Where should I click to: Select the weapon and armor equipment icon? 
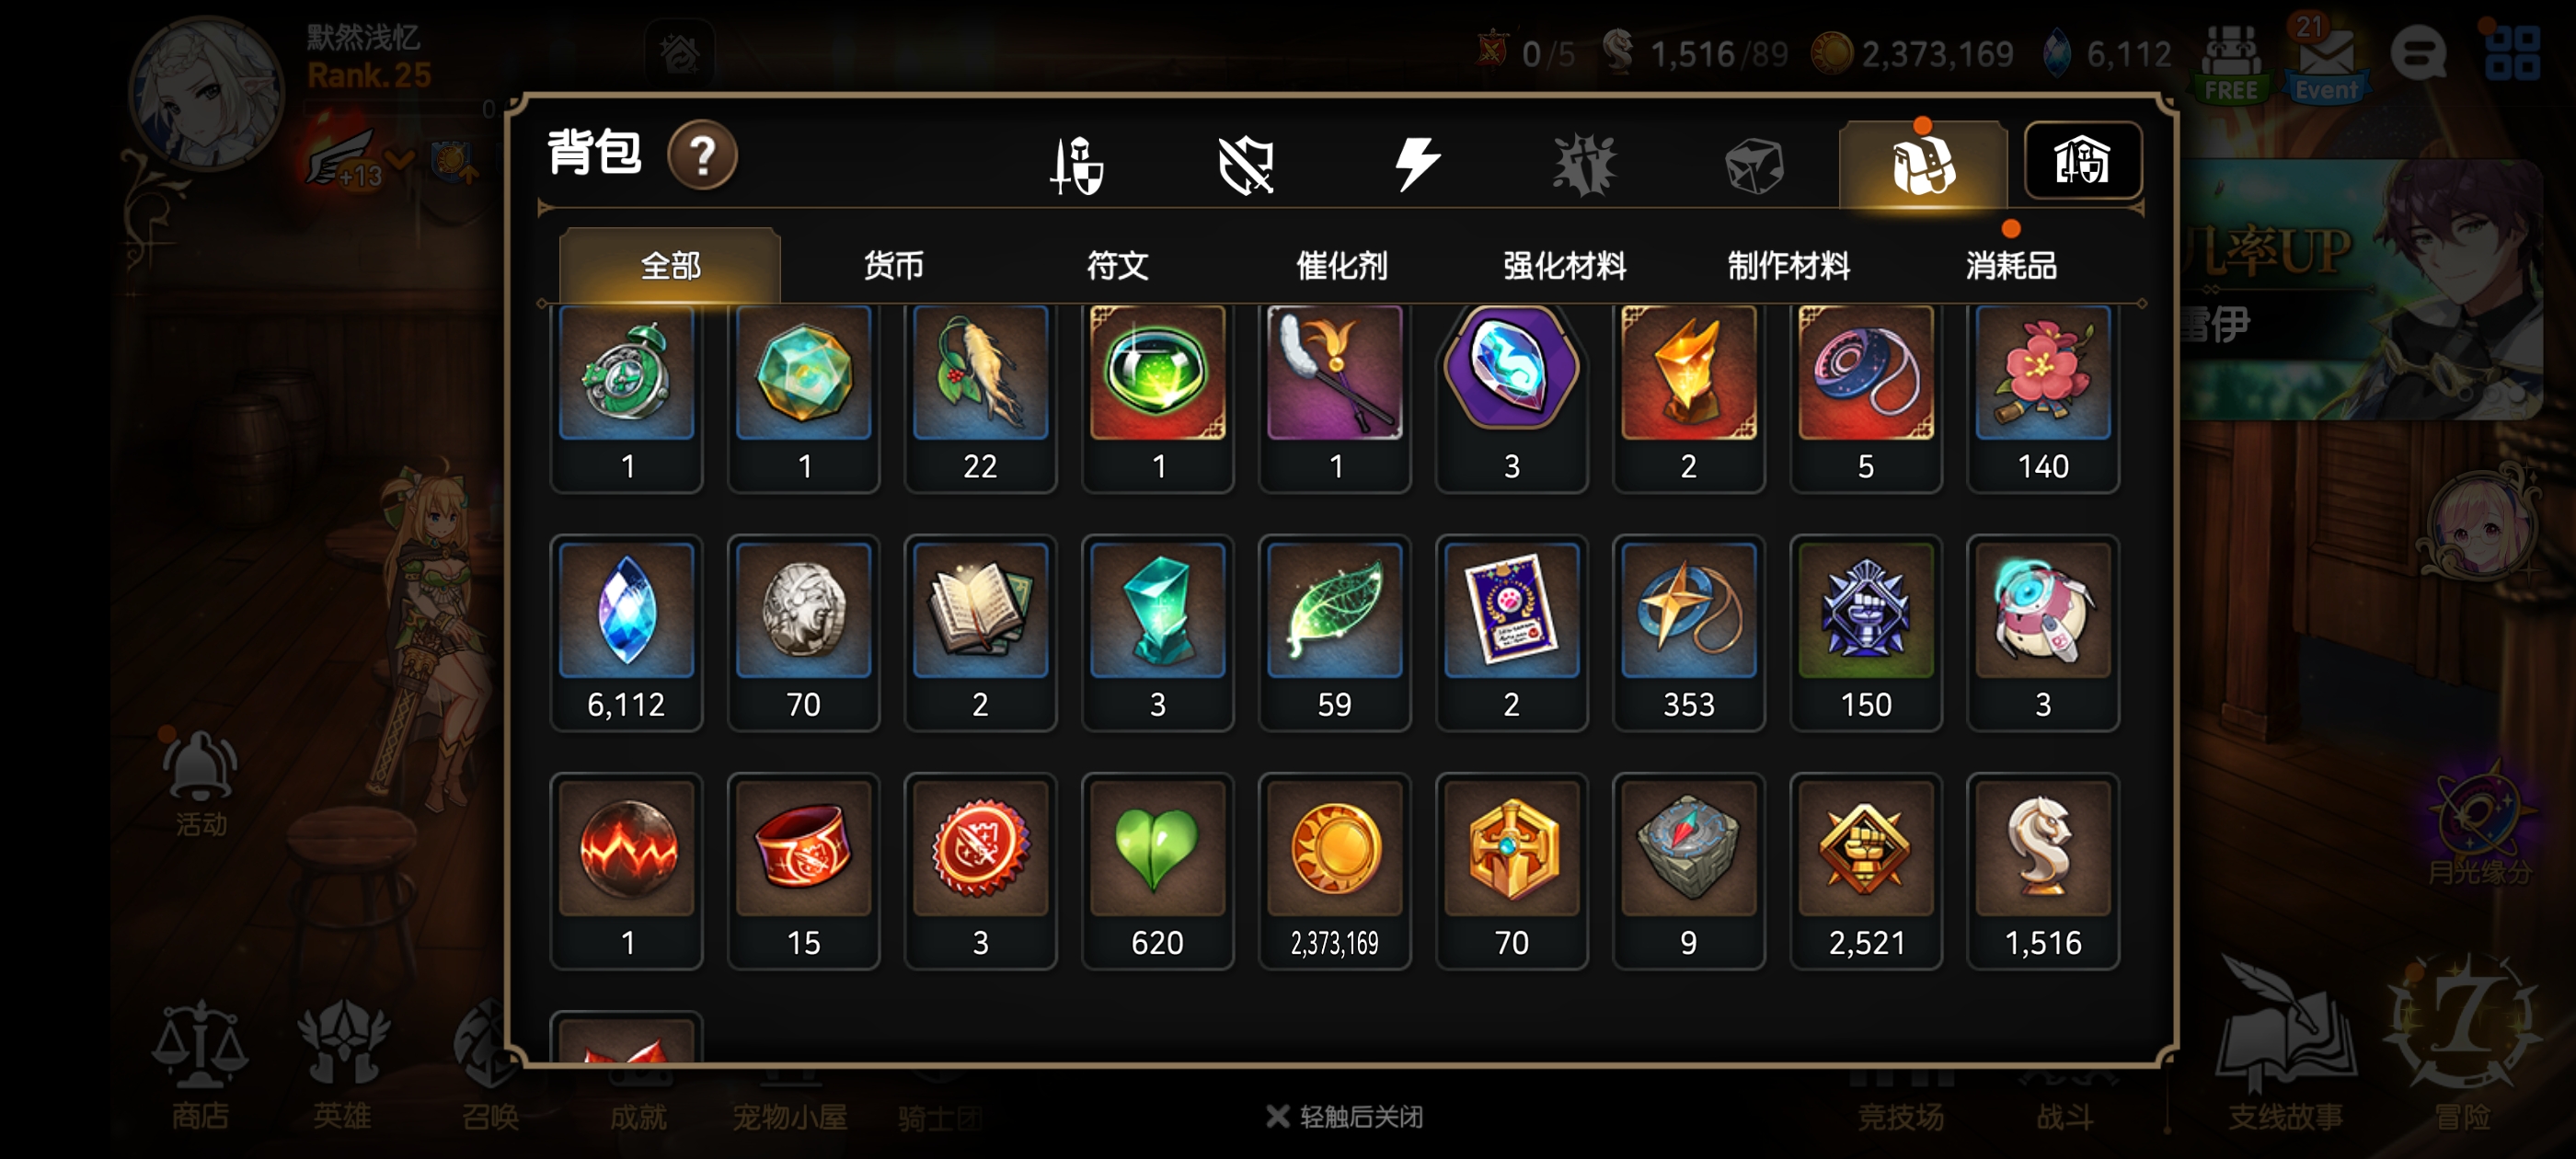coord(1077,165)
